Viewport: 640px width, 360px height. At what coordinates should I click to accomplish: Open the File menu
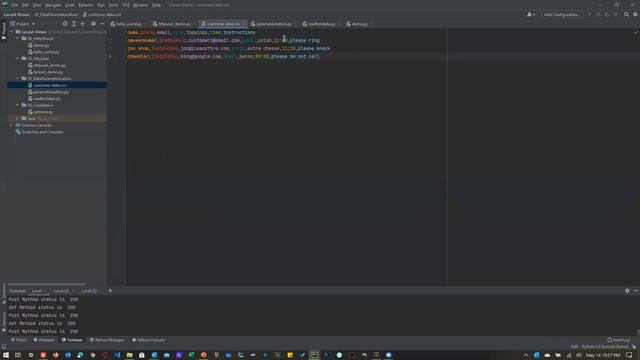15,5
